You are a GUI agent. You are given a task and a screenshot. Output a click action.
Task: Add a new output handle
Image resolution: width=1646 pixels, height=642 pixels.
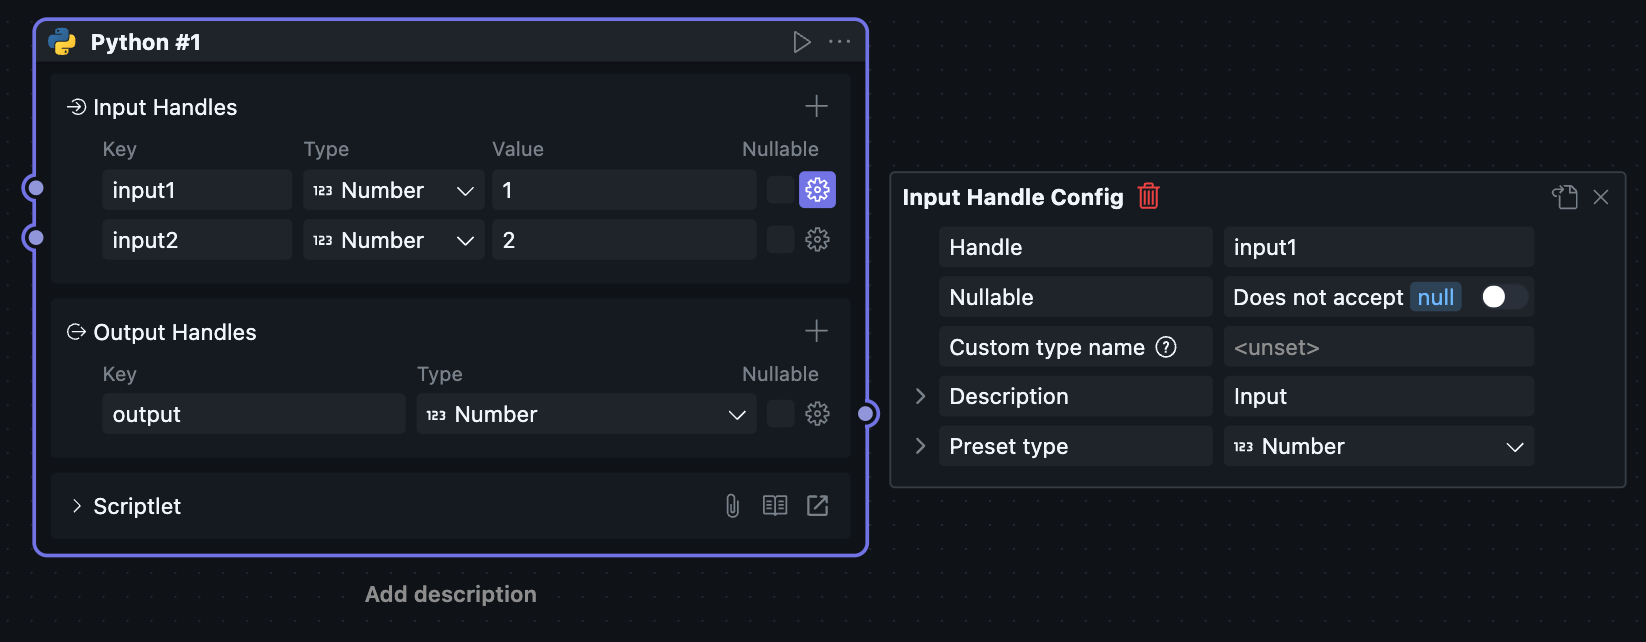(x=816, y=331)
